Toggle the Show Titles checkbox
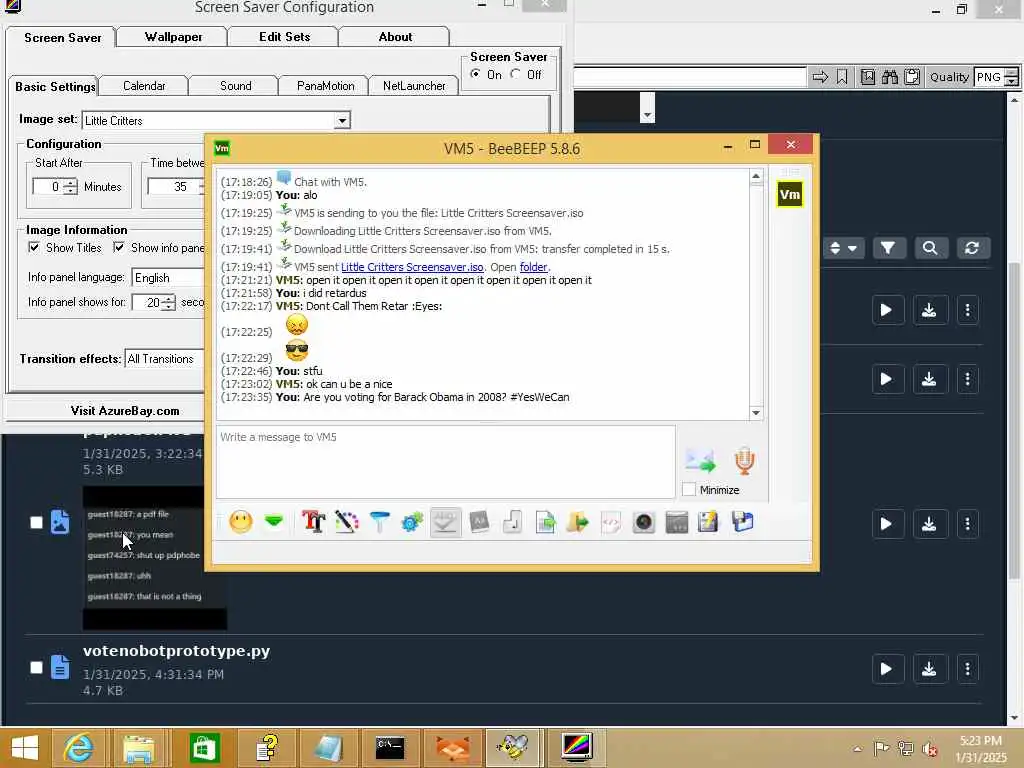1024x768 pixels. (34, 247)
